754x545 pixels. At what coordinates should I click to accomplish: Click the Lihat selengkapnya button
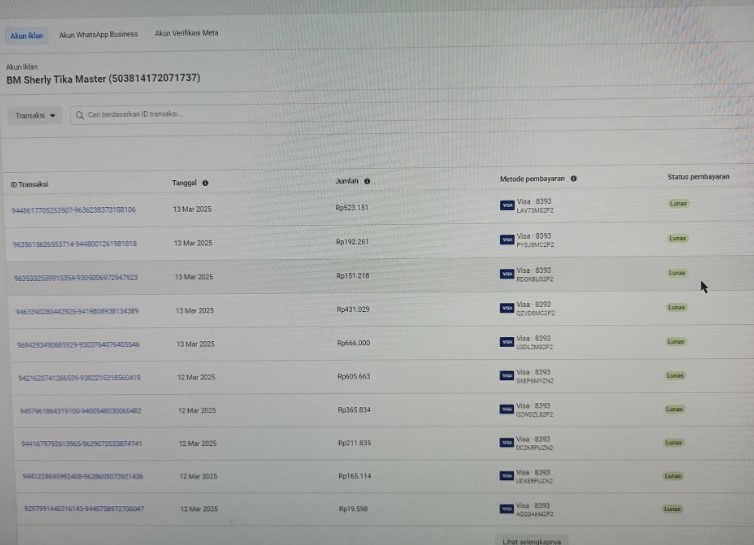pos(531,540)
